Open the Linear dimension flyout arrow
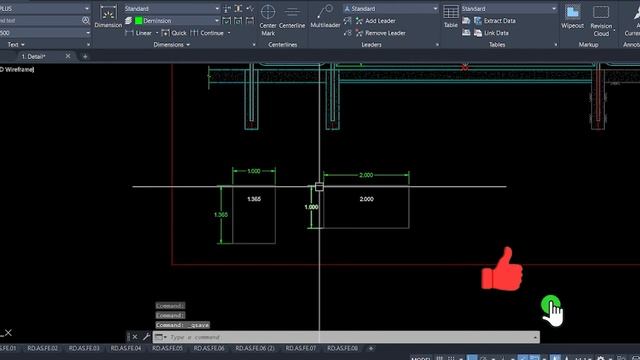The image size is (640, 360). pyautogui.click(x=157, y=33)
